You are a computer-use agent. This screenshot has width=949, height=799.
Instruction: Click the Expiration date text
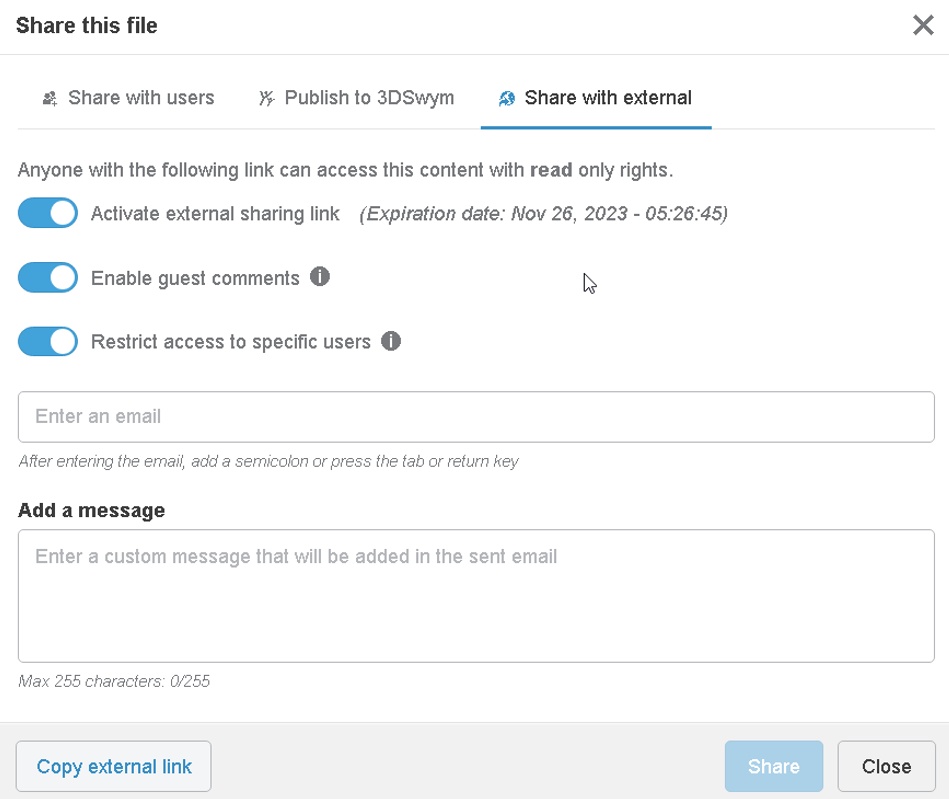543,214
